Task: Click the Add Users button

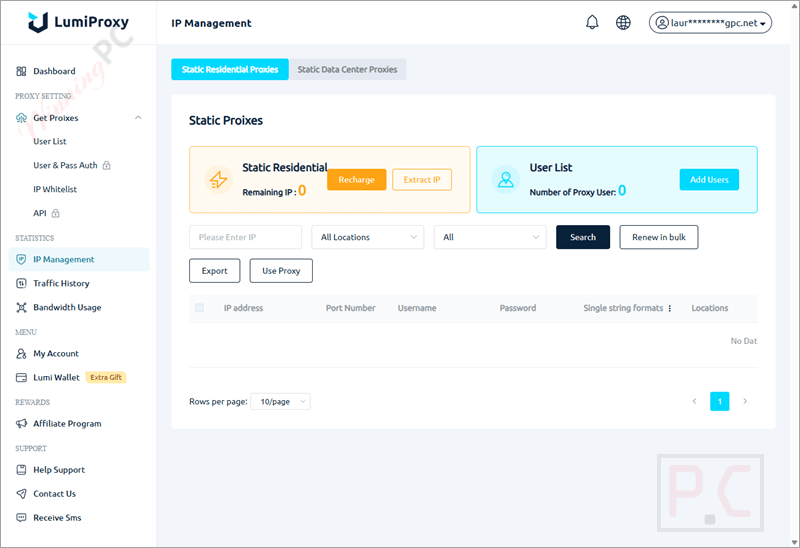Action: click(x=709, y=180)
